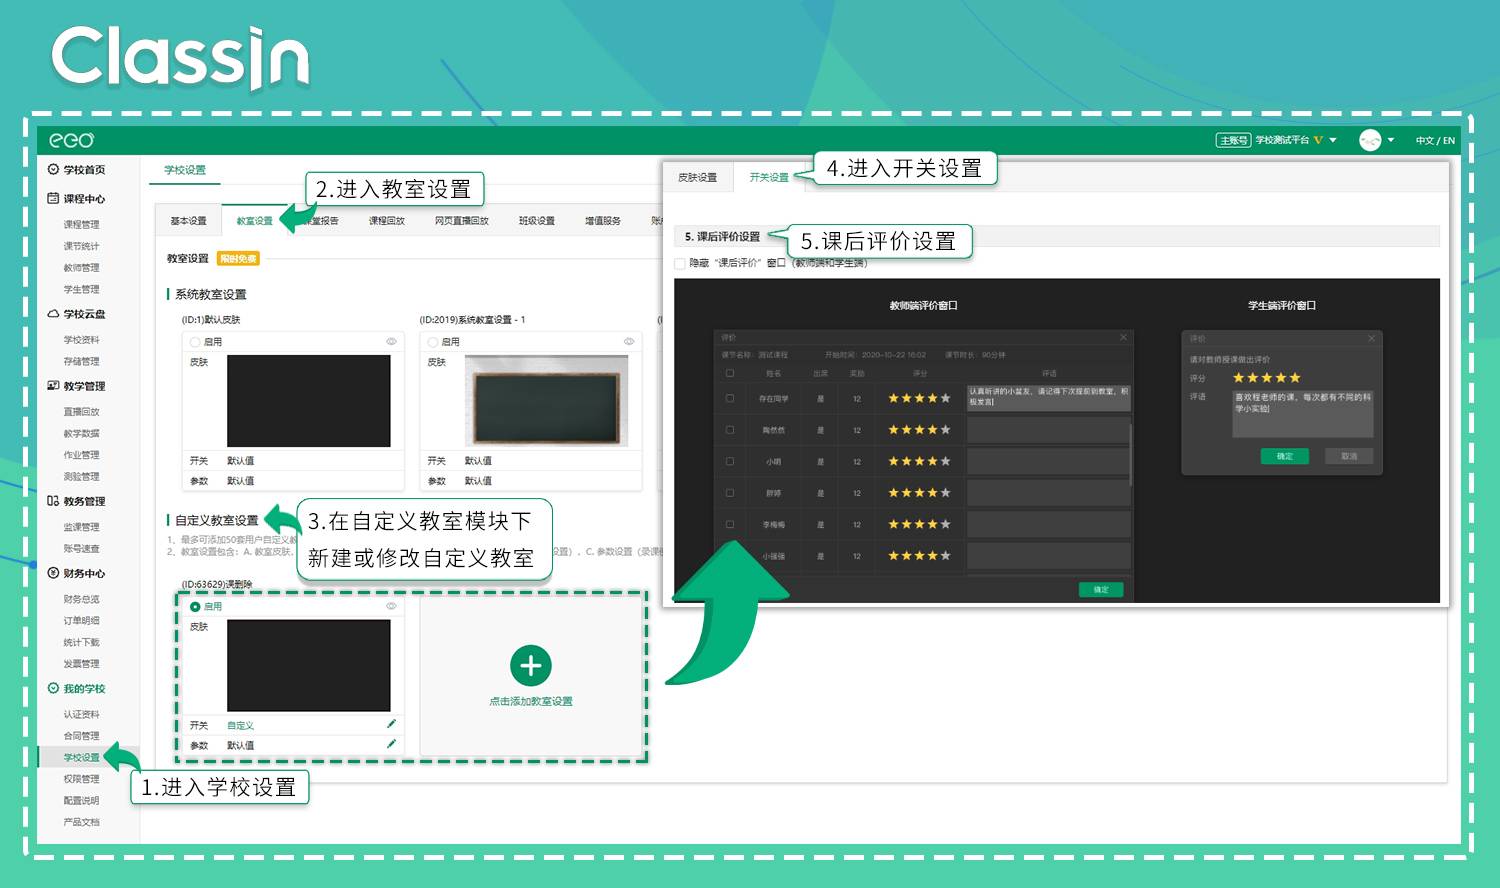Open the 网页直播回放 tab

[461, 220]
